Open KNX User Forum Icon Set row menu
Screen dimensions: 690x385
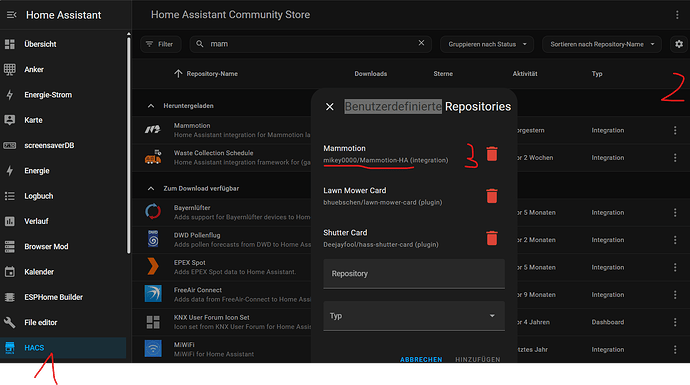coord(675,322)
